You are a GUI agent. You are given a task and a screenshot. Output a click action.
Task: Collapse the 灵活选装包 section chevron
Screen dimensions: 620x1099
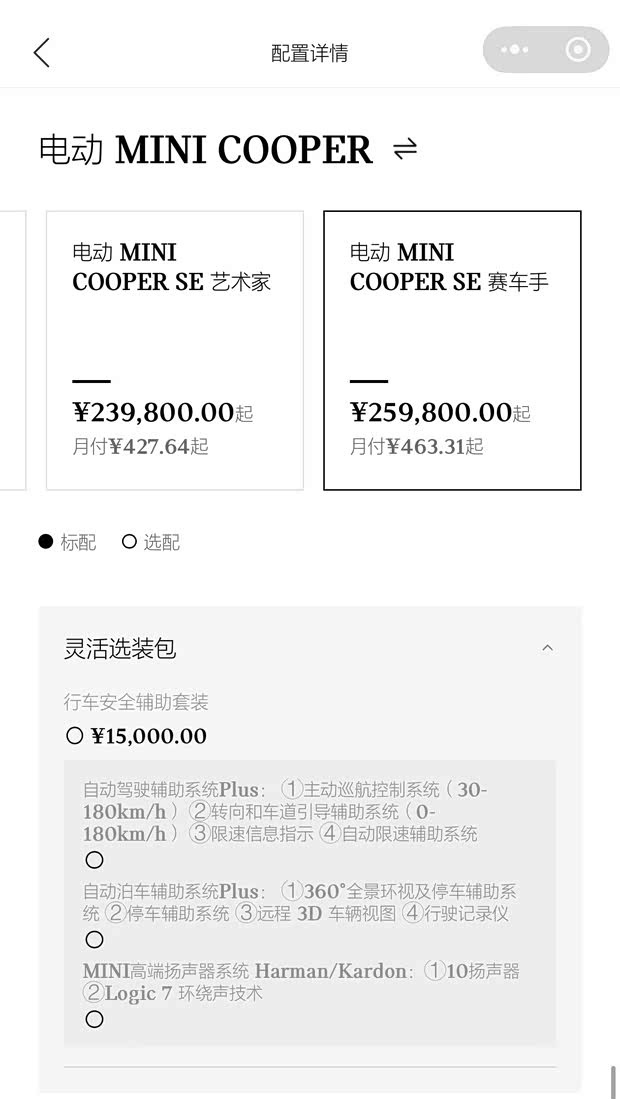point(548,647)
